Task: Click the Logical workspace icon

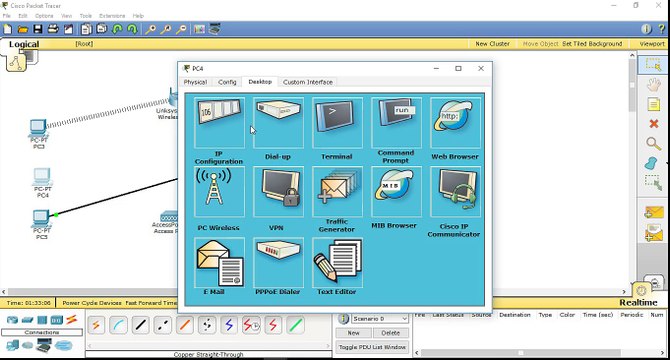Action: click(x=16, y=62)
